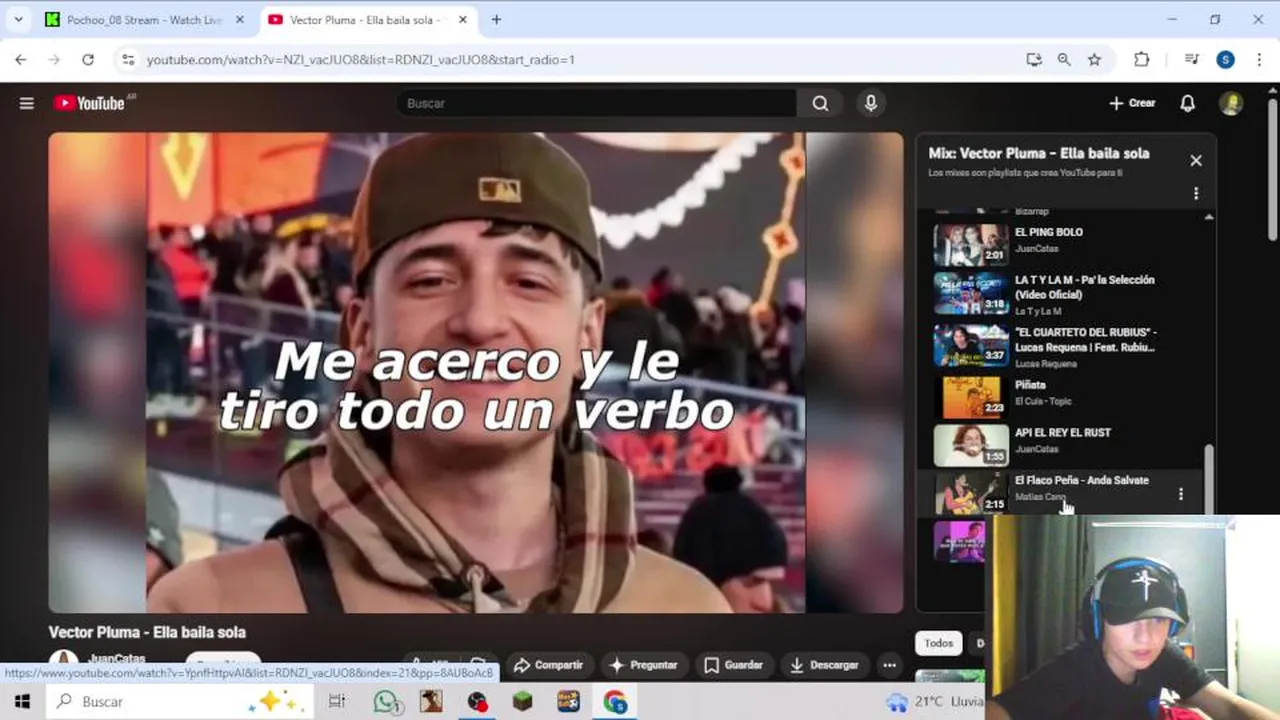Open Task View on the taskbar
Screen dimensions: 1280x720
337,702
